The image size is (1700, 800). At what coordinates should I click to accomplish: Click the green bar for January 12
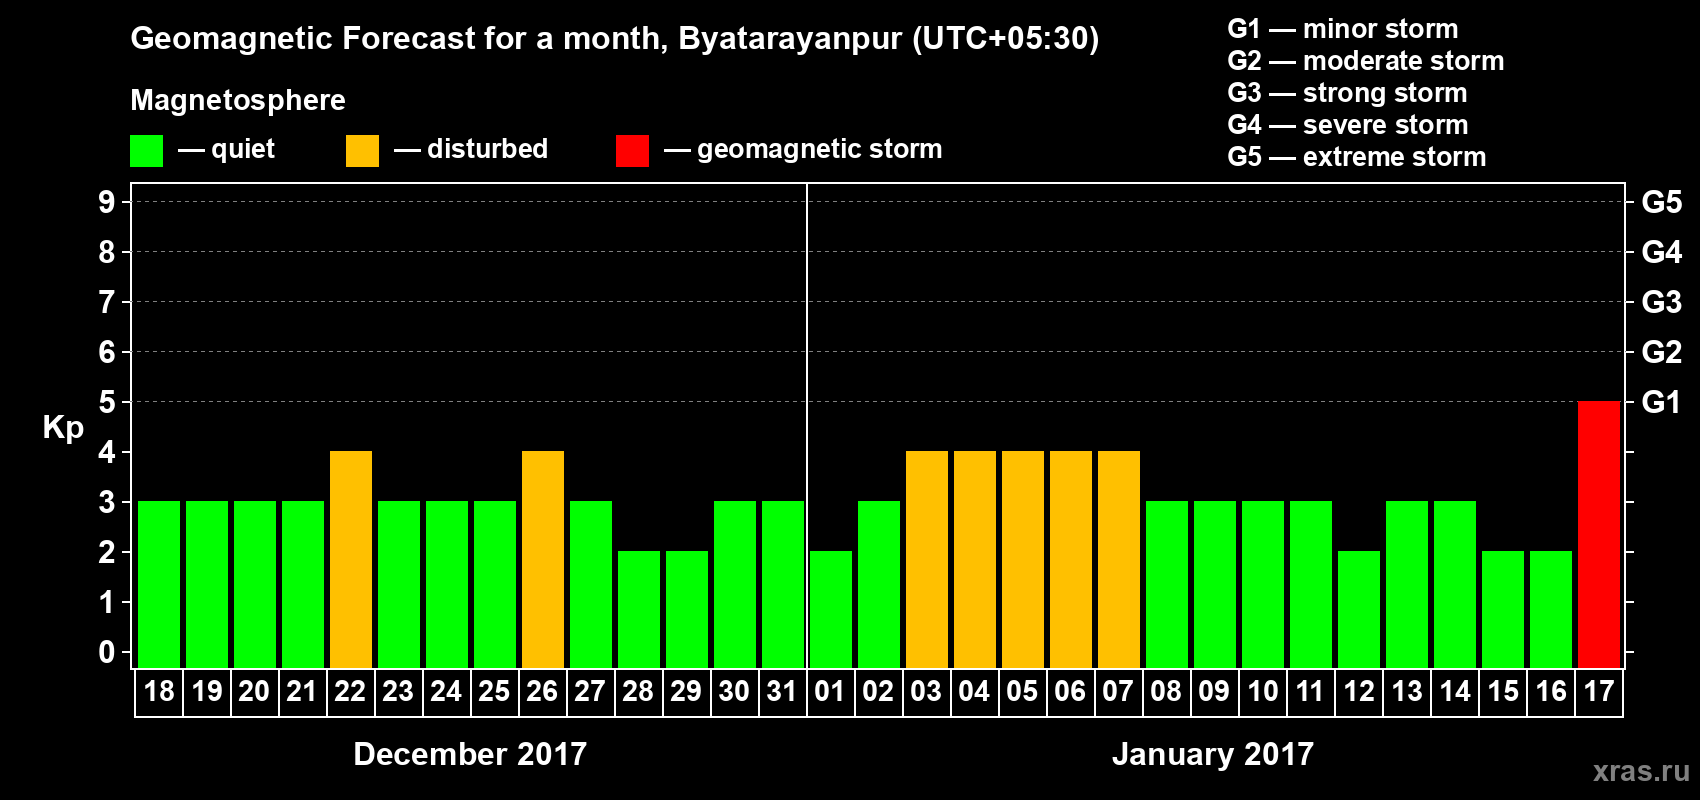(1359, 609)
